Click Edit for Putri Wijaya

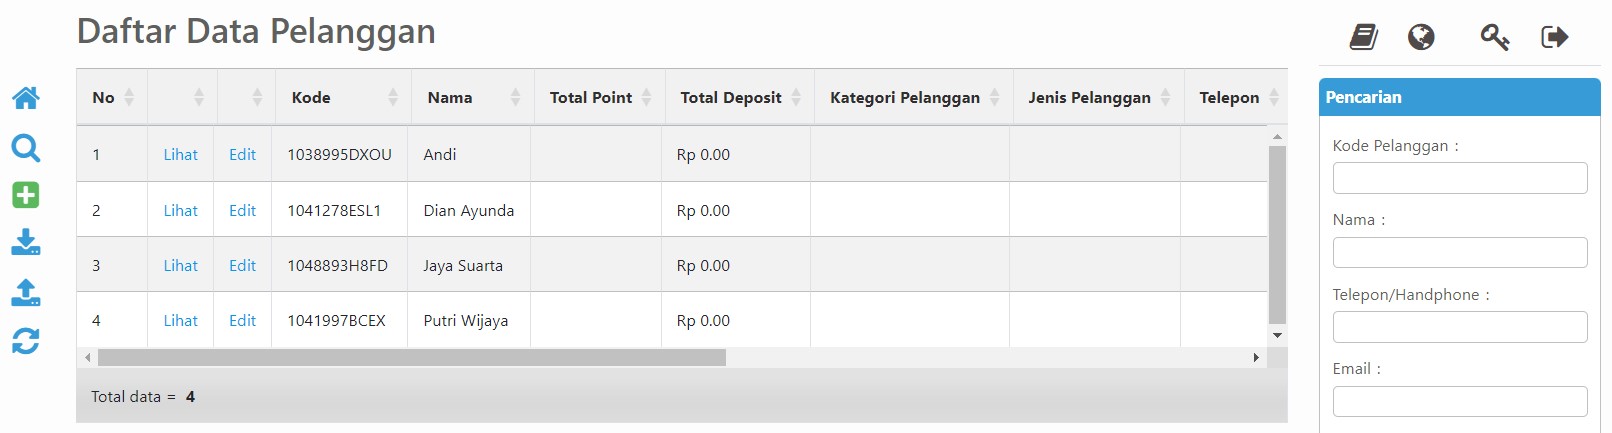point(242,320)
